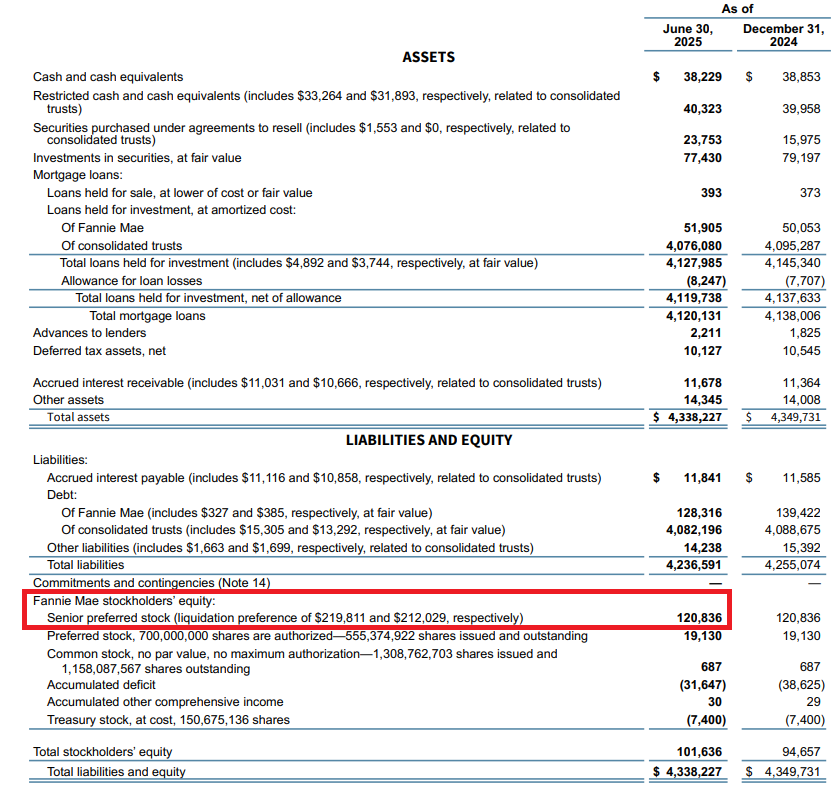Screen dimensions: 836x792
Task: Select accrued interest payable value 11,841
Action: coord(703,478)
